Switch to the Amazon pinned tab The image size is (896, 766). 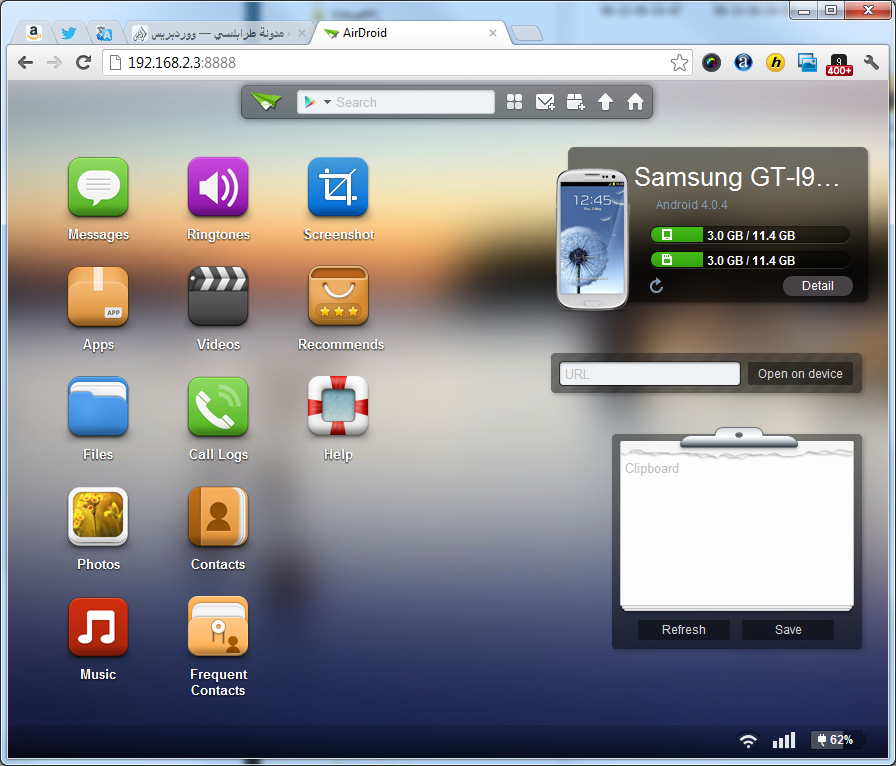(x=34, y=33)
